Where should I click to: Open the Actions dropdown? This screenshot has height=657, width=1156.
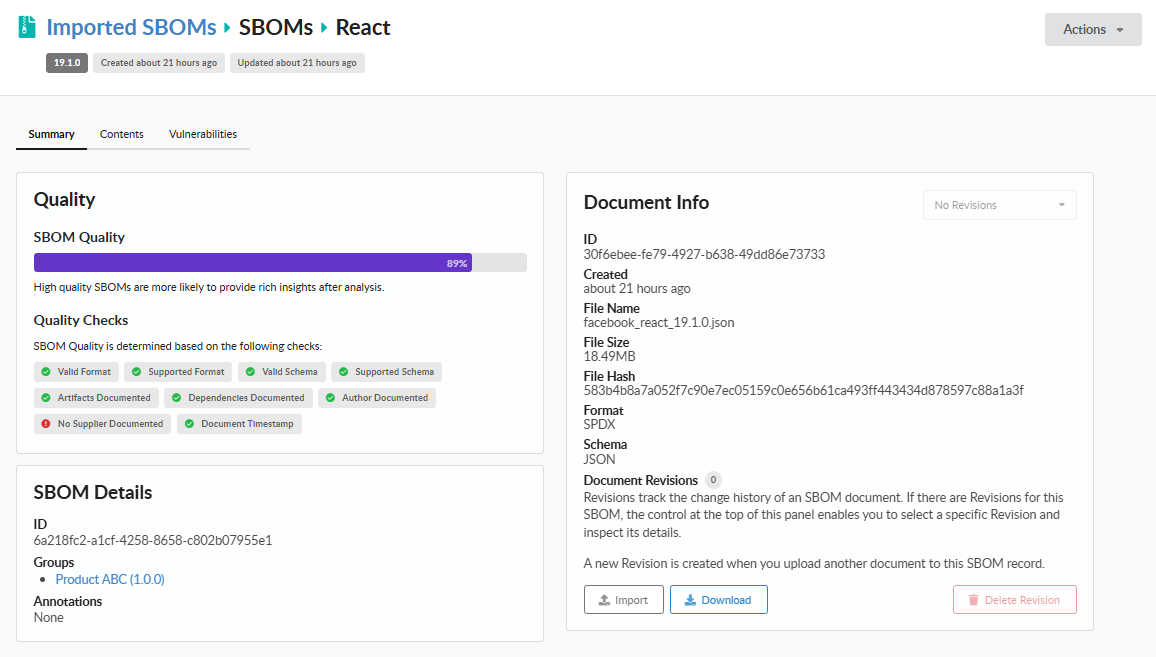click(1093, 29)
